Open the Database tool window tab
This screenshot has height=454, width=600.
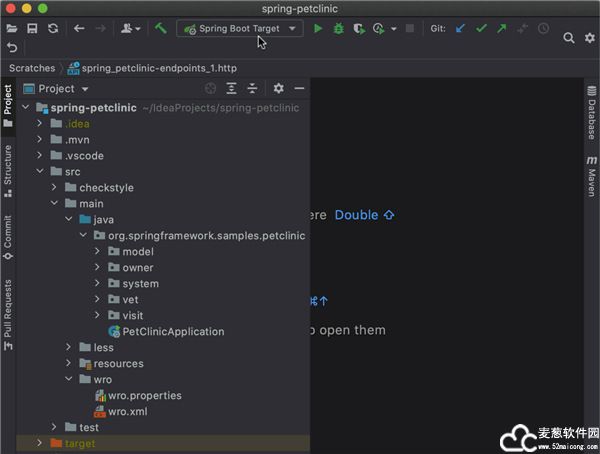click(591, 113)
